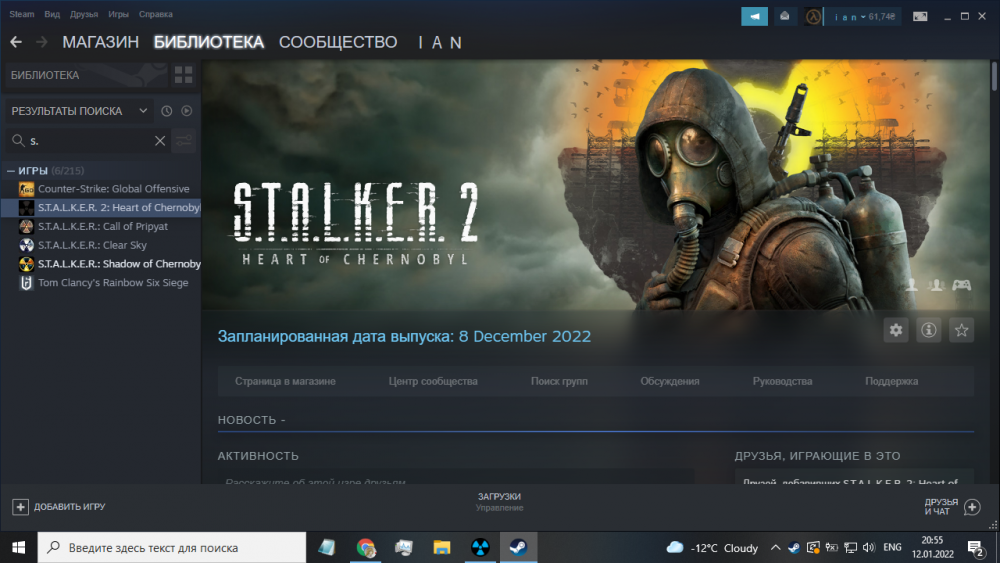Select Counter-Strike: Global Offensive
The height and width of the screenshot is (563, 1000).
coord(114,189)
